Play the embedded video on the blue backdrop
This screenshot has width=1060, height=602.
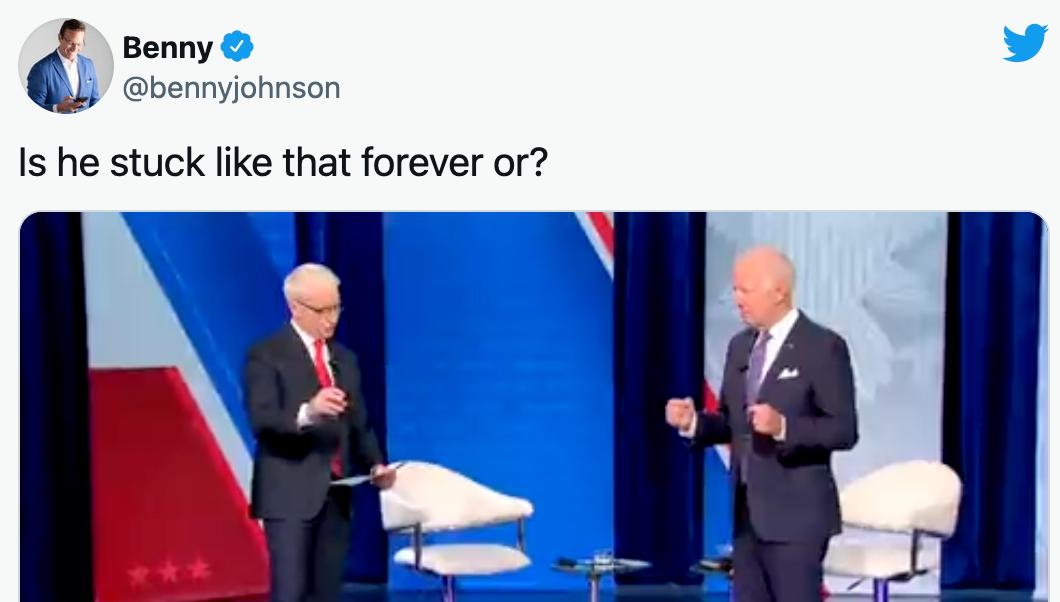click(534, 407)
